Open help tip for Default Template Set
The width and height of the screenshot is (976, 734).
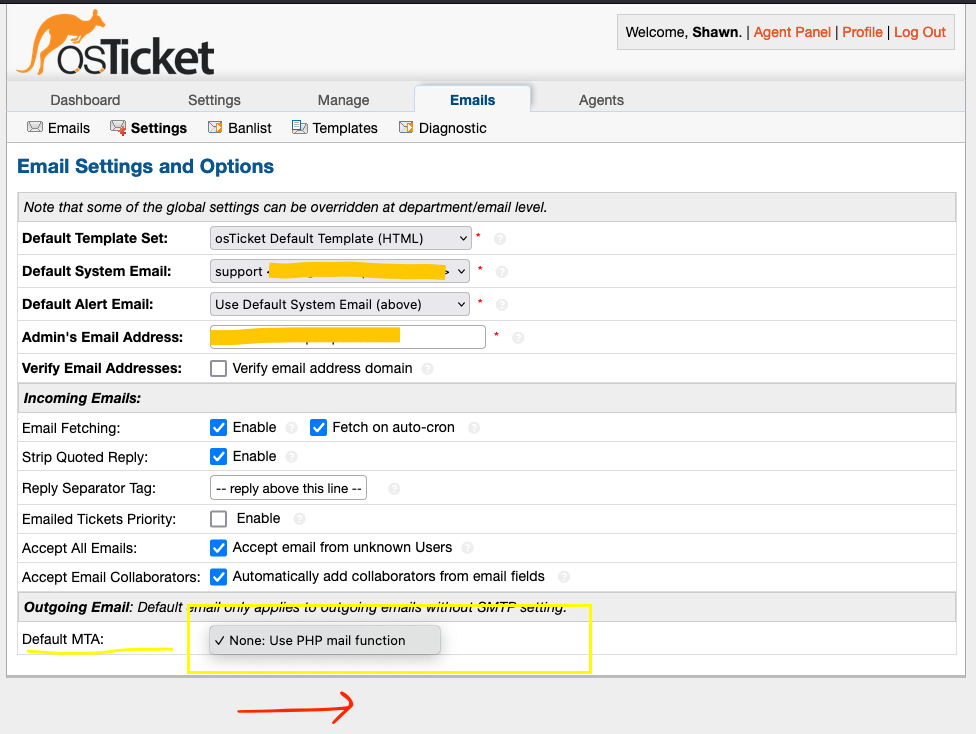(500, 239)
